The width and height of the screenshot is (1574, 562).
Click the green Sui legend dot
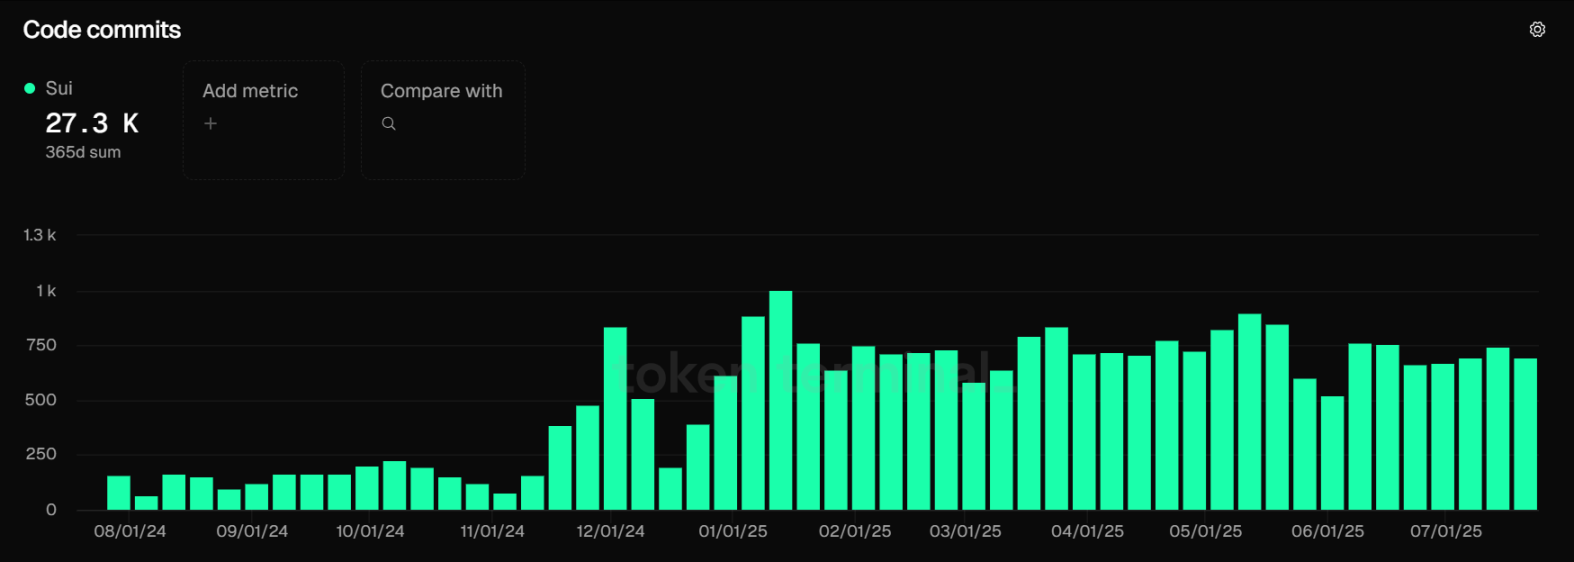(x=30, y=88)
